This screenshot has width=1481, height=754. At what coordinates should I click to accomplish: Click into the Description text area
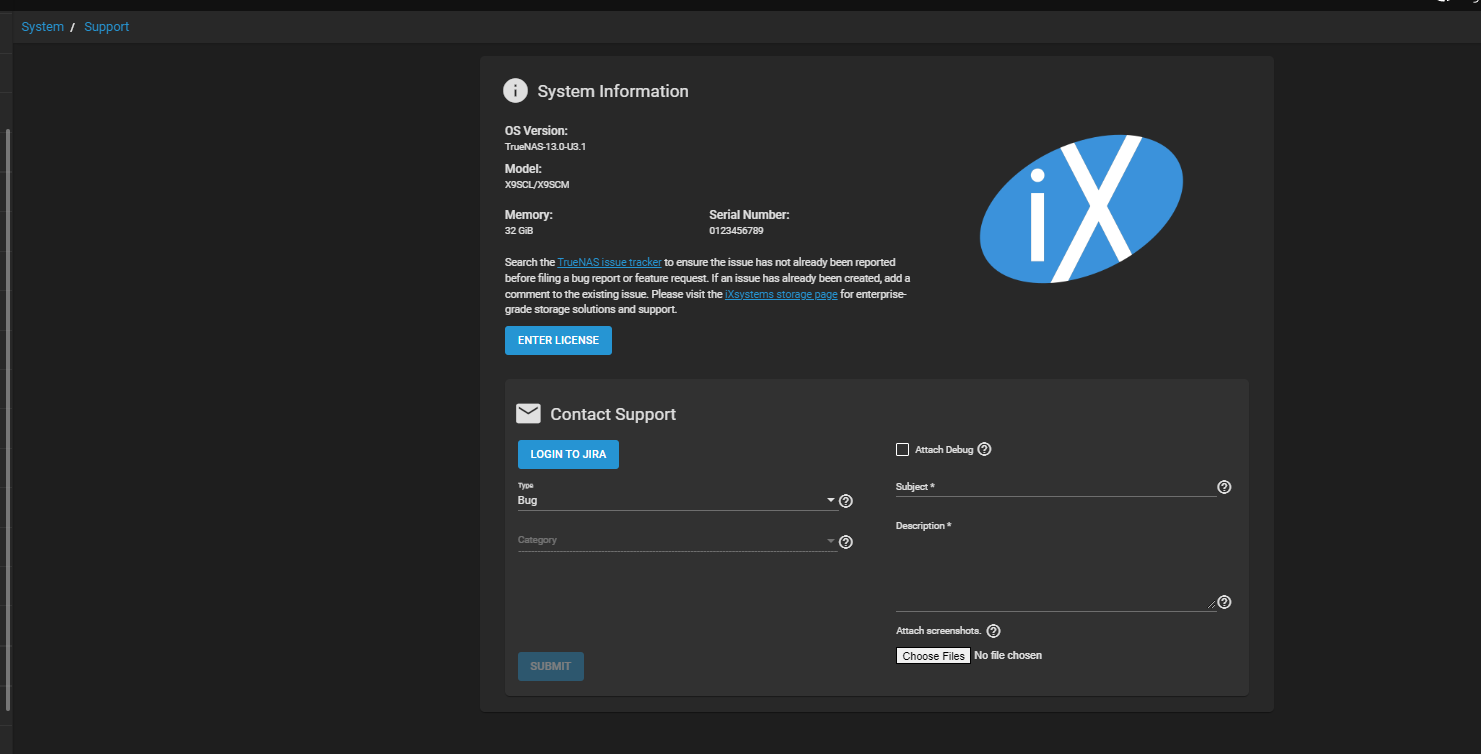(1056, 571)
